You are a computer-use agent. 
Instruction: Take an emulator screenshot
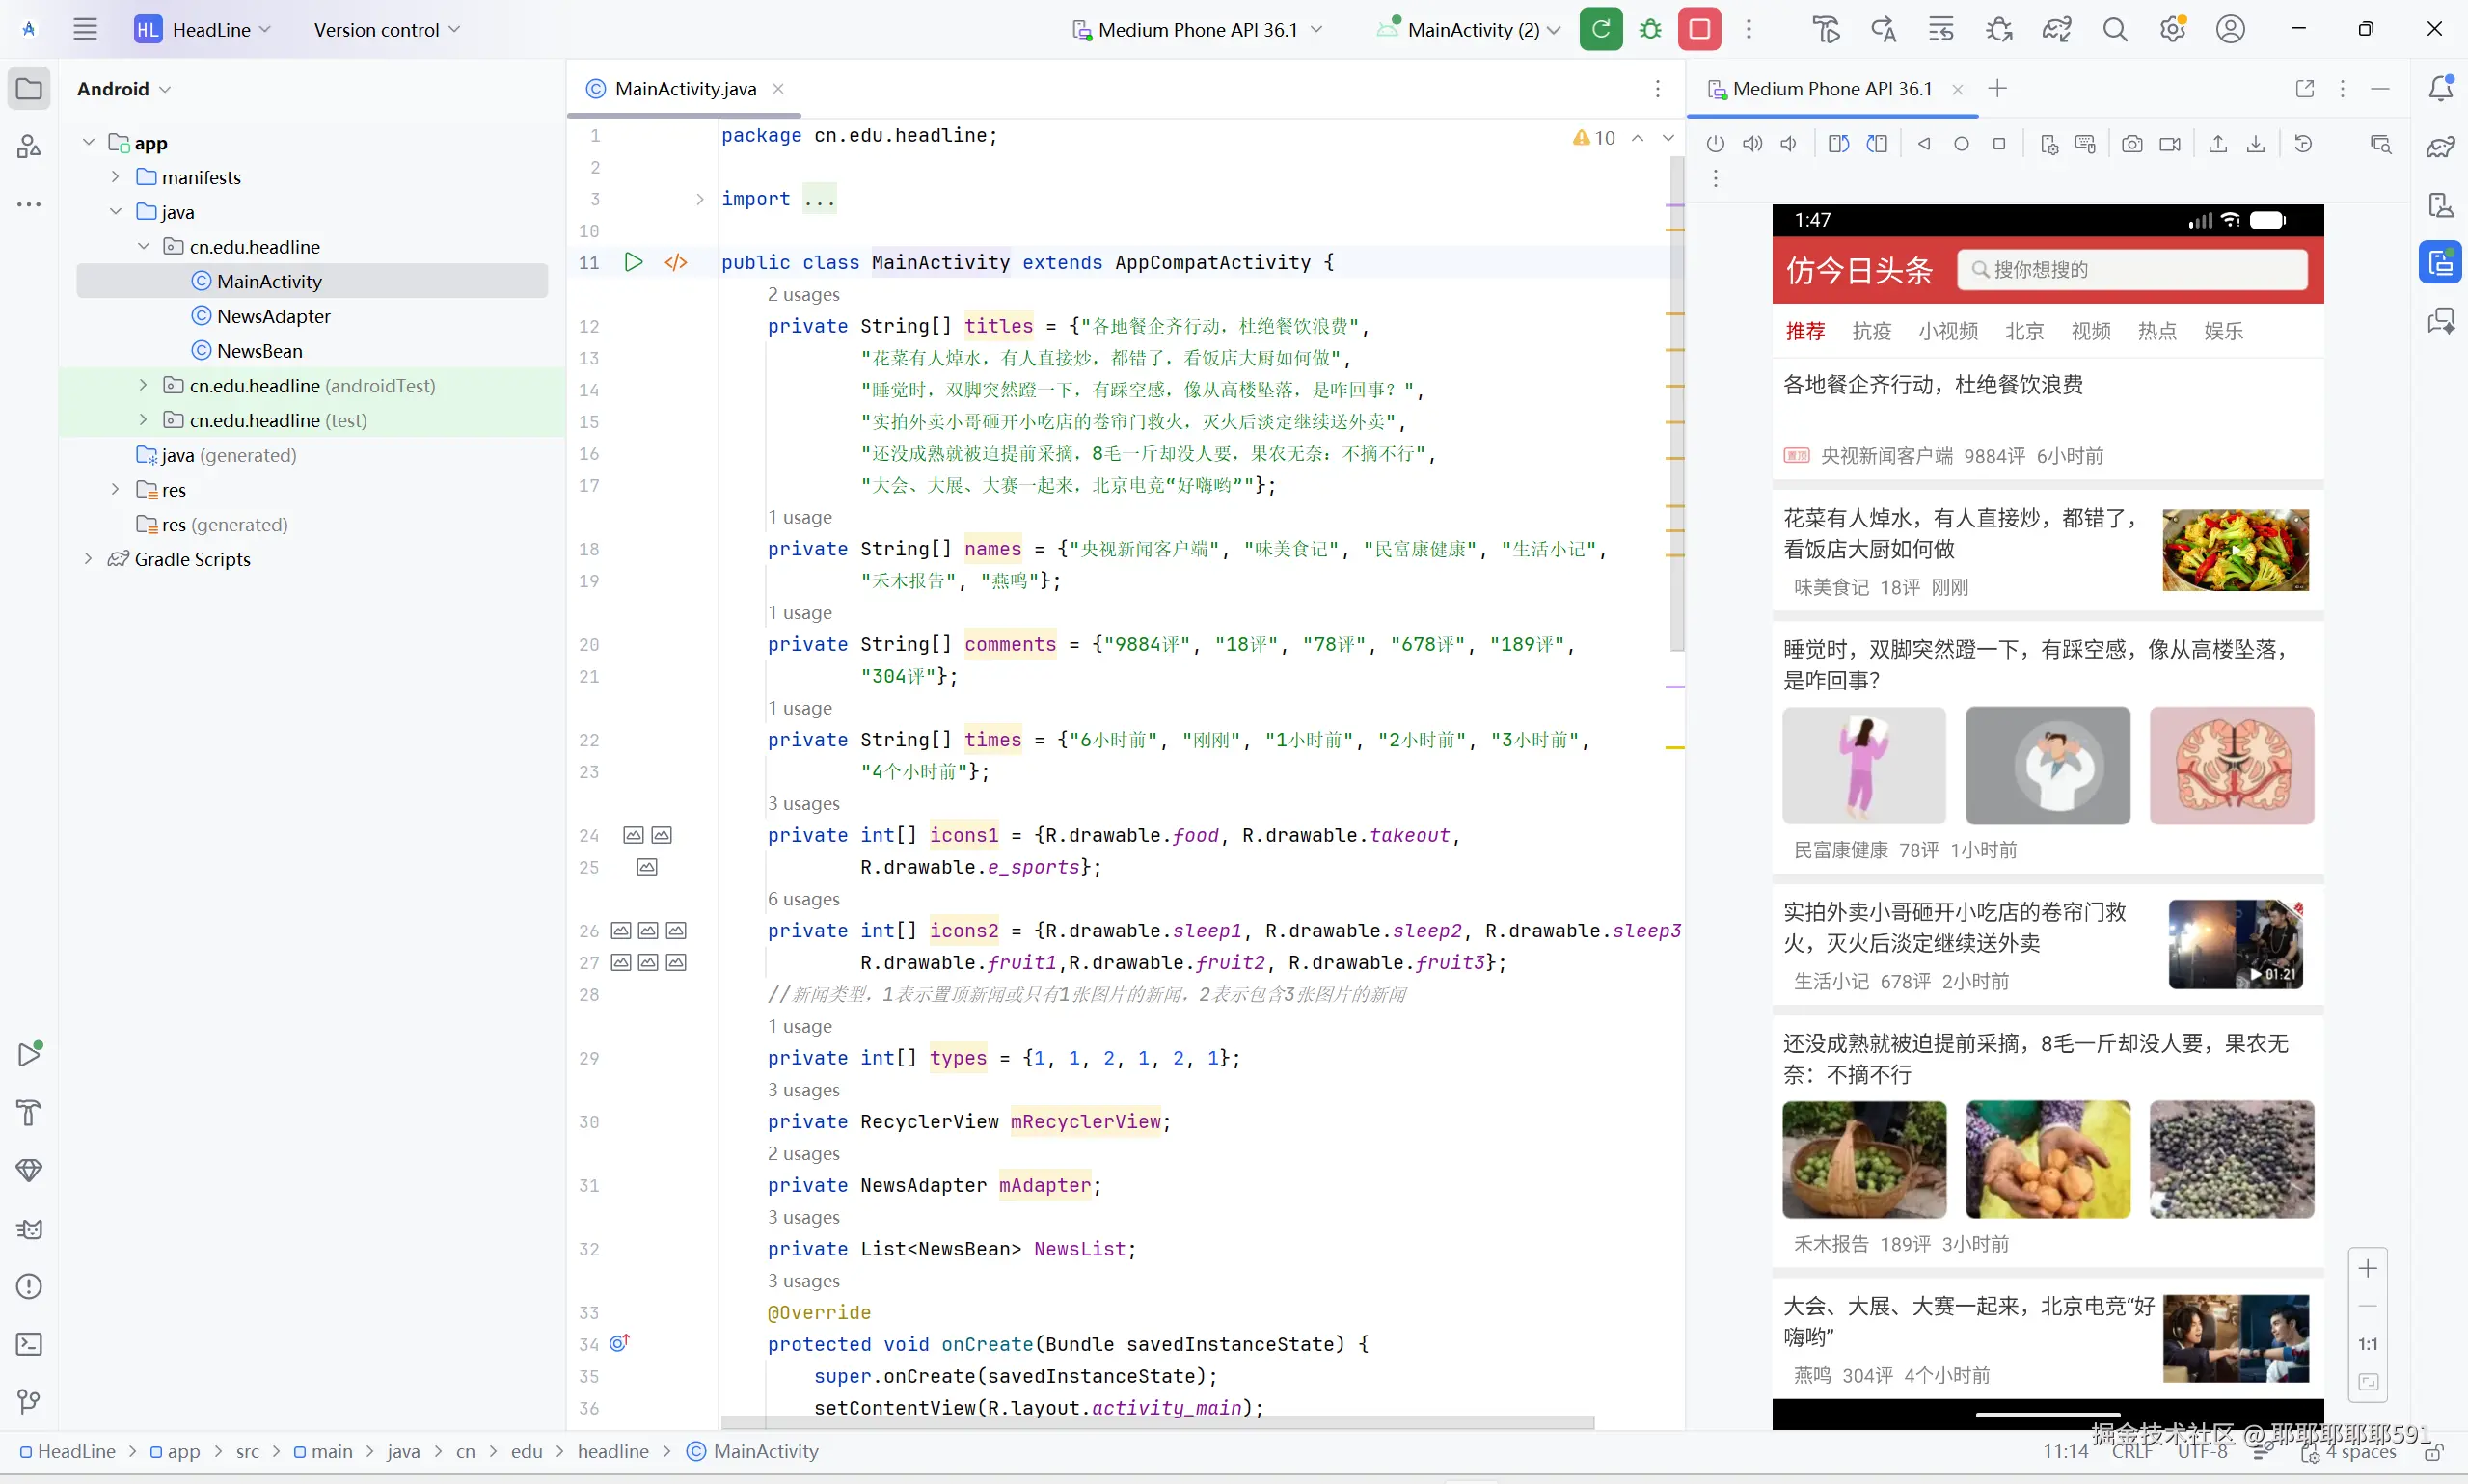pyautogui.click(x=2132, y=144)
